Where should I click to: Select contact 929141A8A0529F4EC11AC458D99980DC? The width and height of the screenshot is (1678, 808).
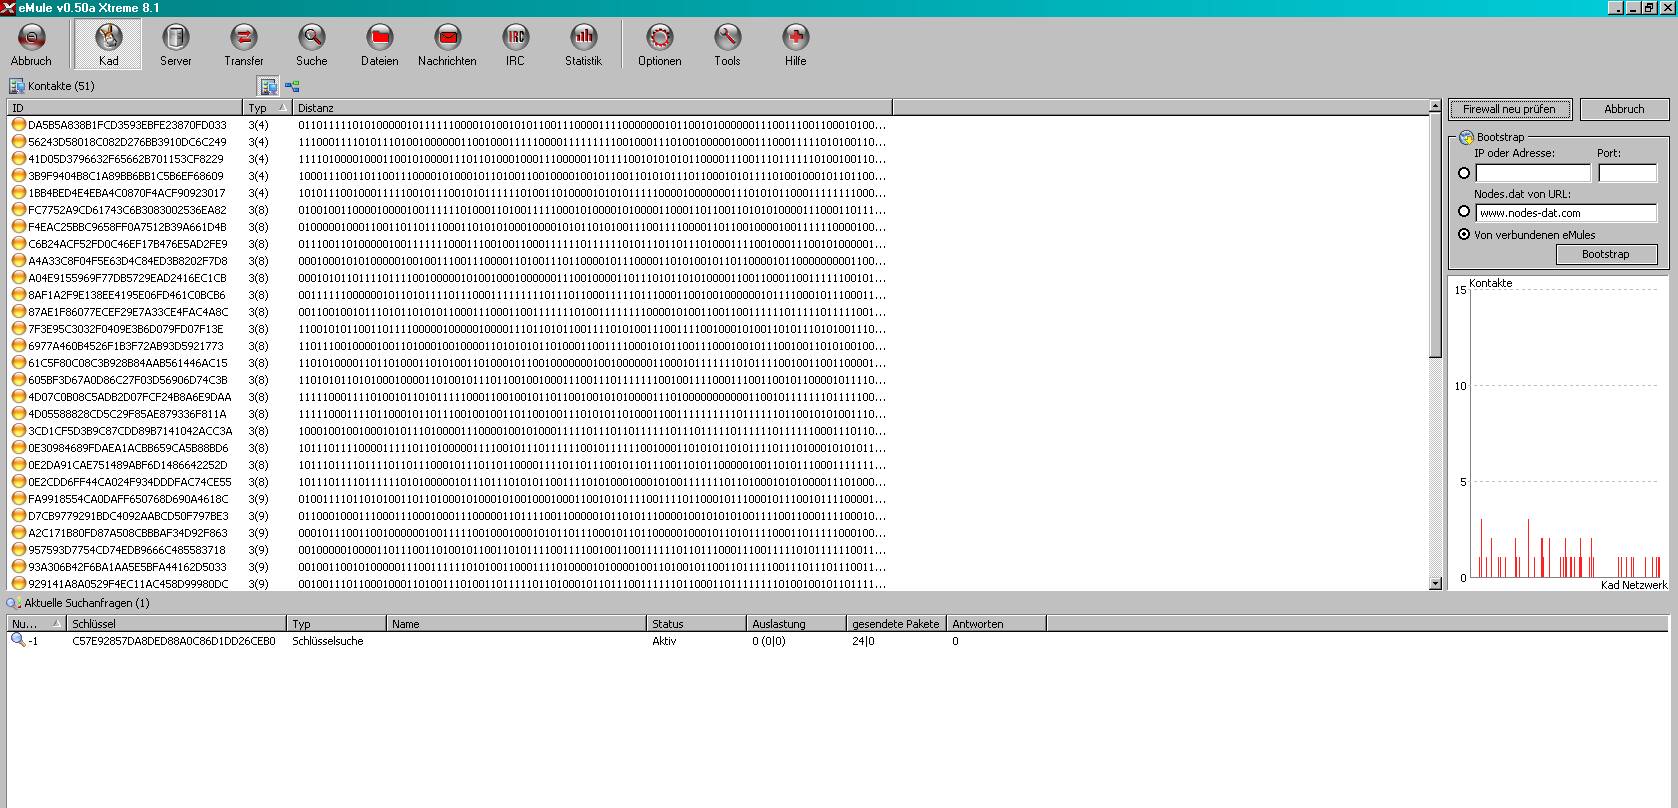point(127,584)
